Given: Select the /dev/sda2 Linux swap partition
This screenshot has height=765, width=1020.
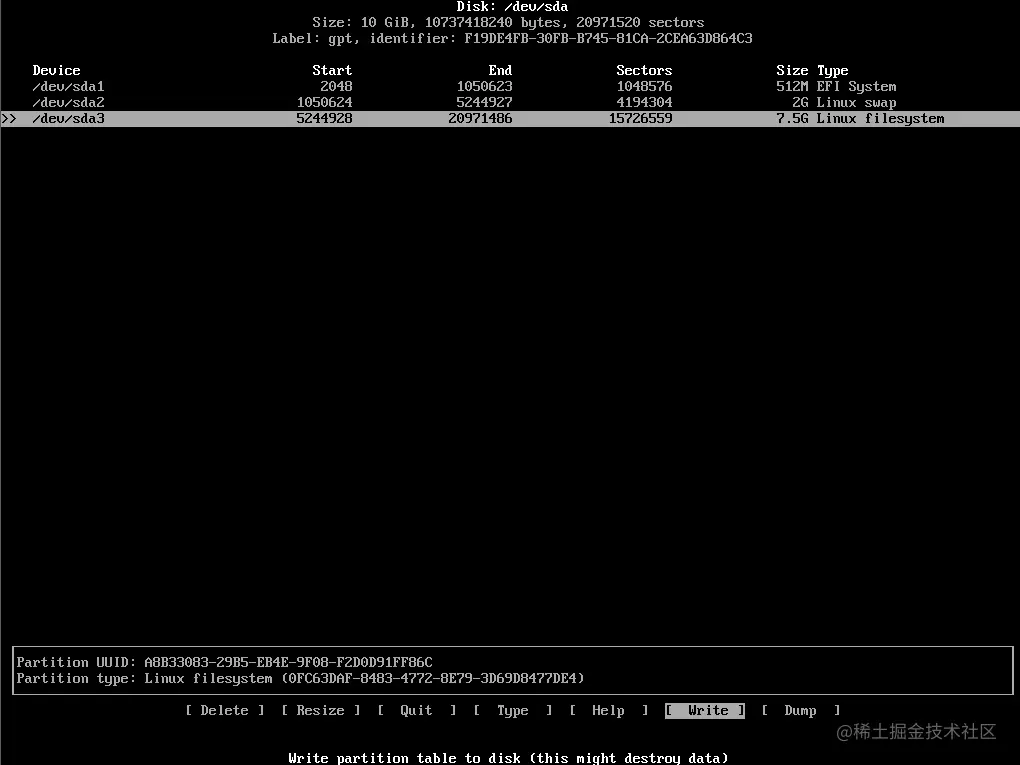Looking at the screenshot, I should click(x=68, y=102).
